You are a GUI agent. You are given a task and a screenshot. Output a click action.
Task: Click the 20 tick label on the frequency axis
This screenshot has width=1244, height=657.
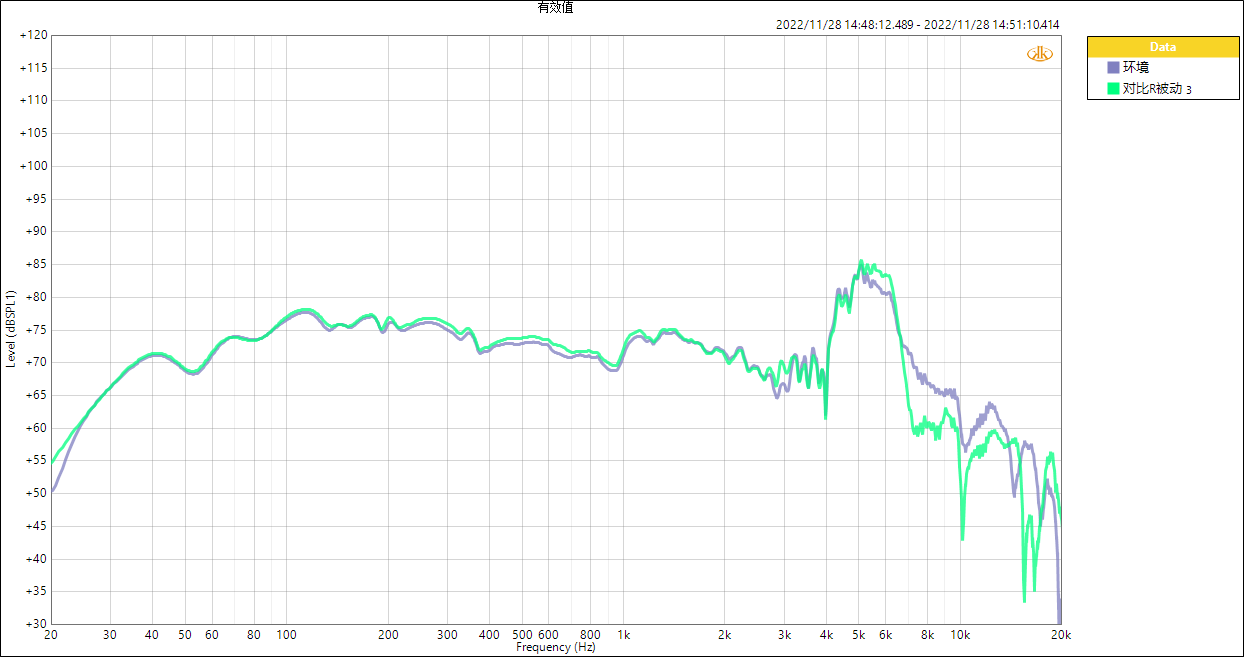point(51,635)
